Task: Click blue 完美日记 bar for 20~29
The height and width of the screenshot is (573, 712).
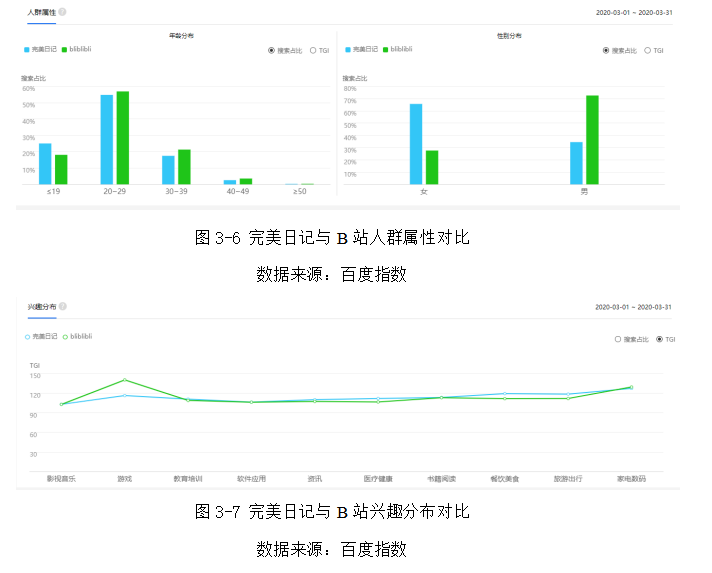Action: tap(107, 139)
